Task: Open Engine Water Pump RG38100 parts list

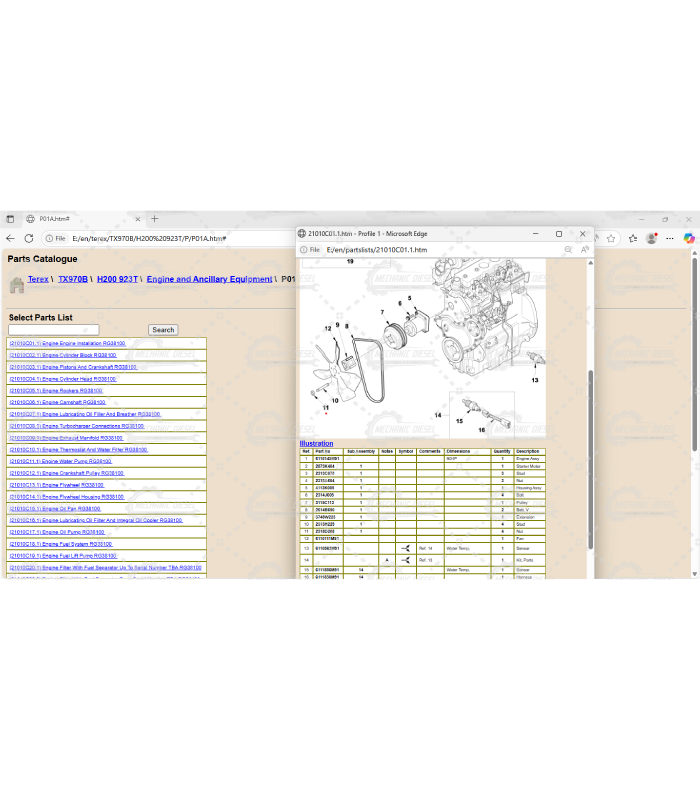Action: [x=60, y=461]
